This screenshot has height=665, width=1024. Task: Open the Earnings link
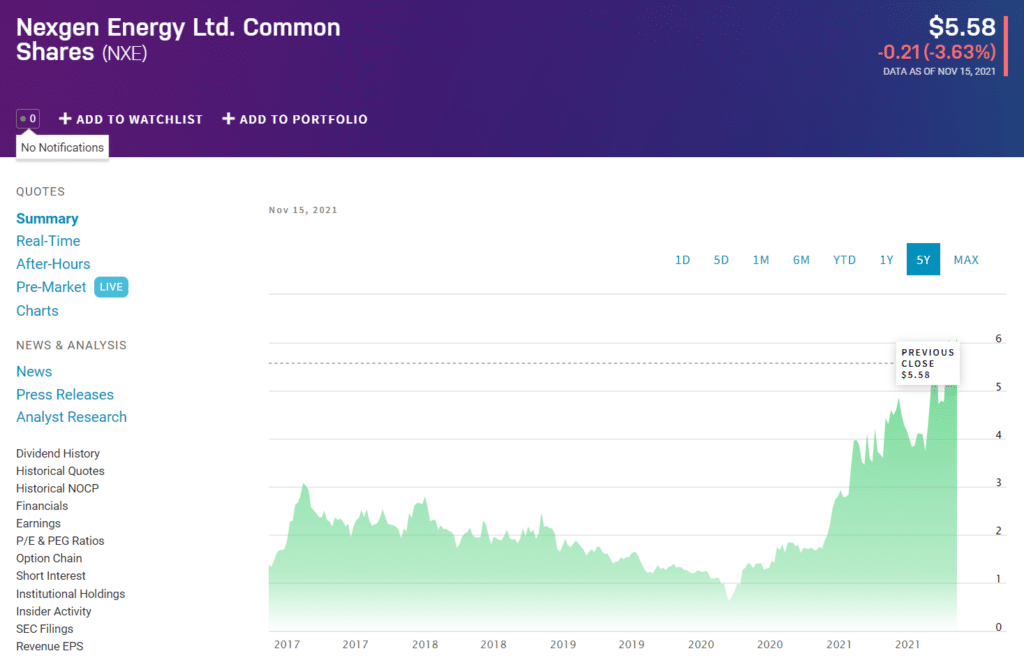coord(39,523)
